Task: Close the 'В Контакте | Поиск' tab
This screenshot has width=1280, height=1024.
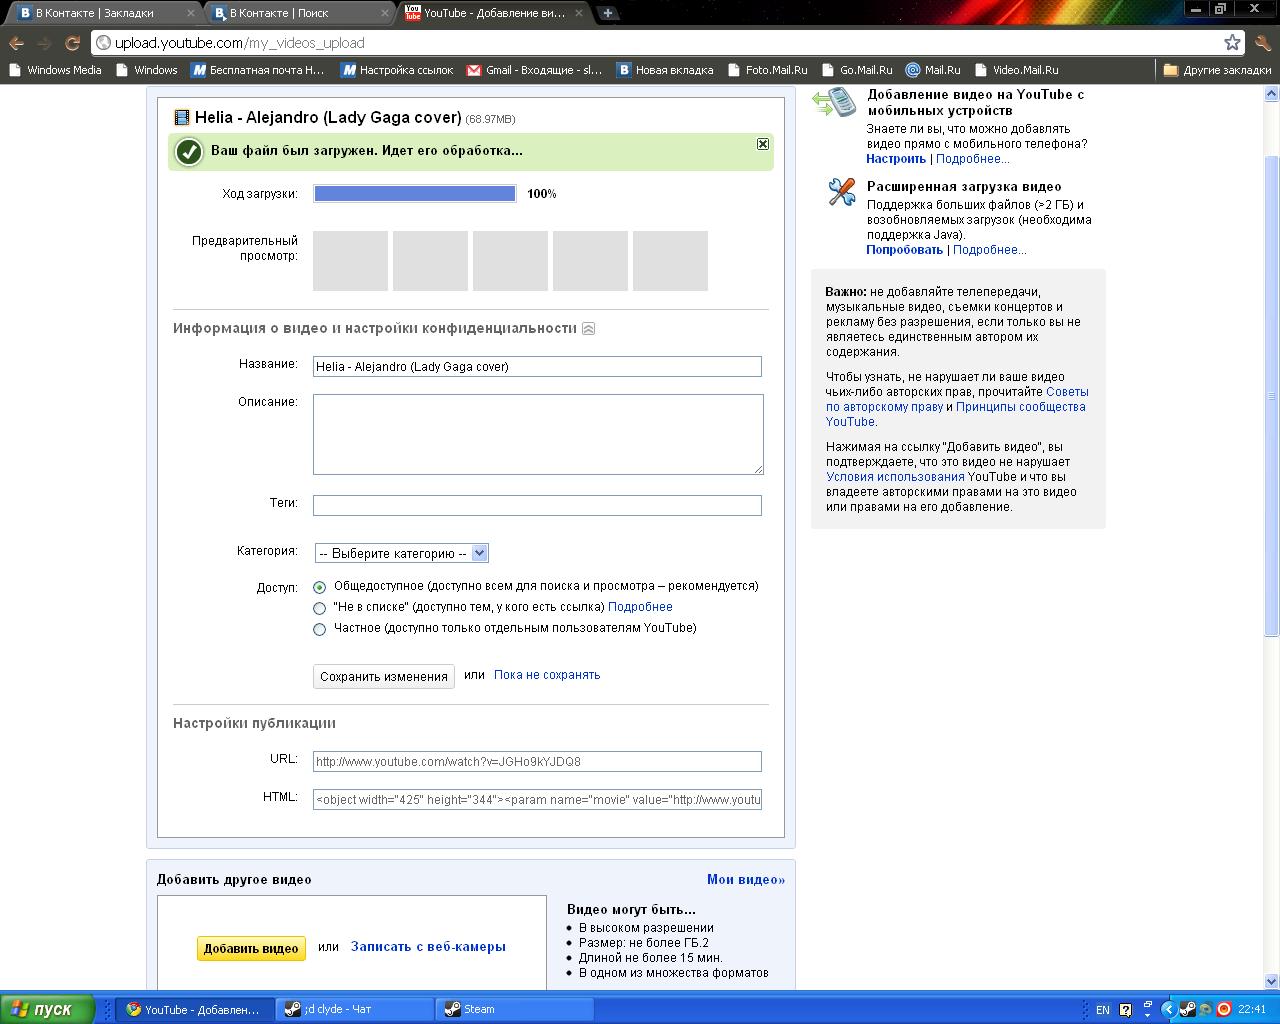Action: [385, 13]
